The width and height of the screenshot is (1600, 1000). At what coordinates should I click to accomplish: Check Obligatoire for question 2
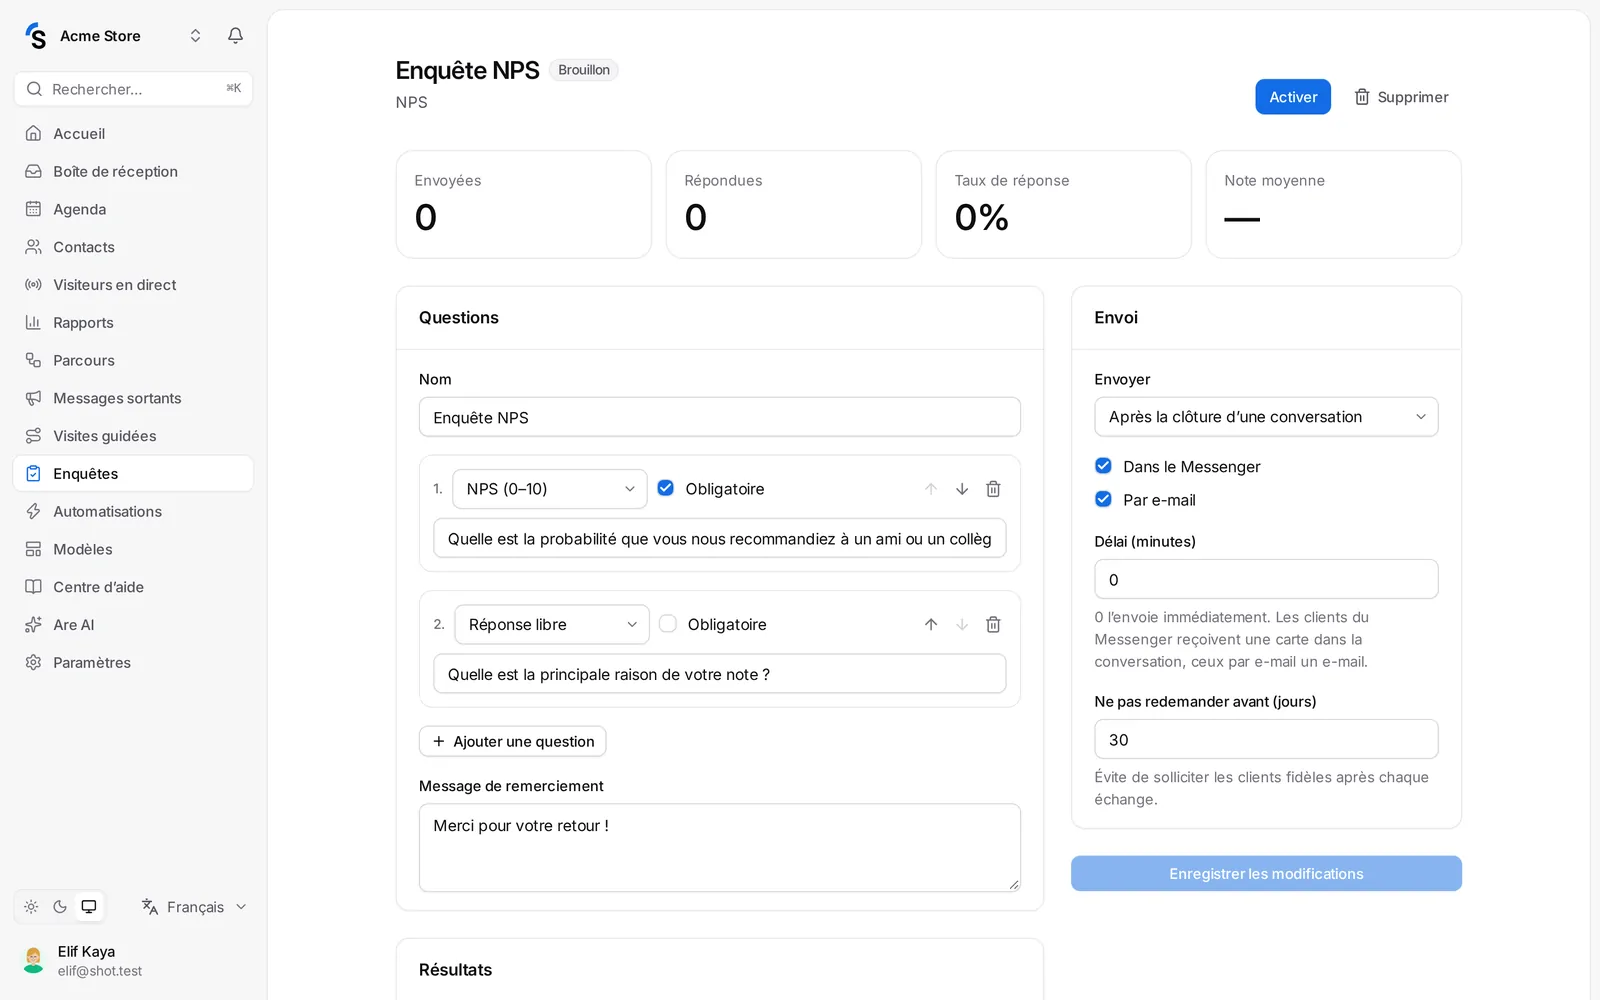668,624
